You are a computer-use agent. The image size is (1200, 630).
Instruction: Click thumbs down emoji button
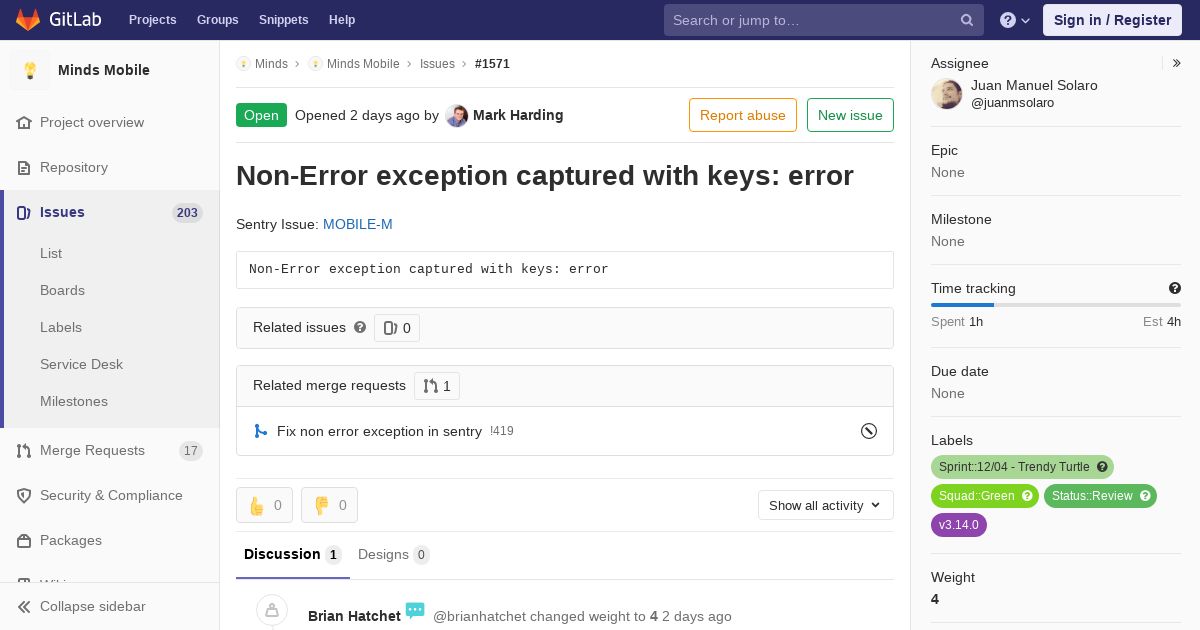[x=329, y=505]
